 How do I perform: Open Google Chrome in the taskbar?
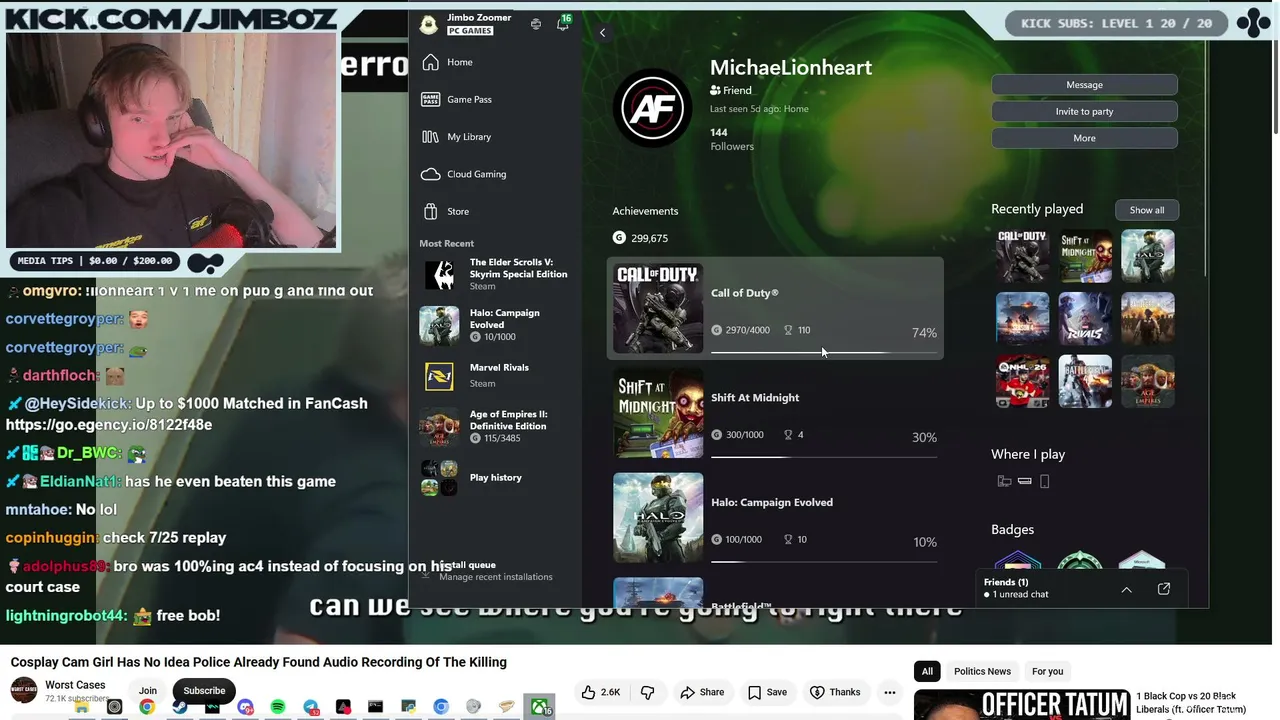coord(147,708)
